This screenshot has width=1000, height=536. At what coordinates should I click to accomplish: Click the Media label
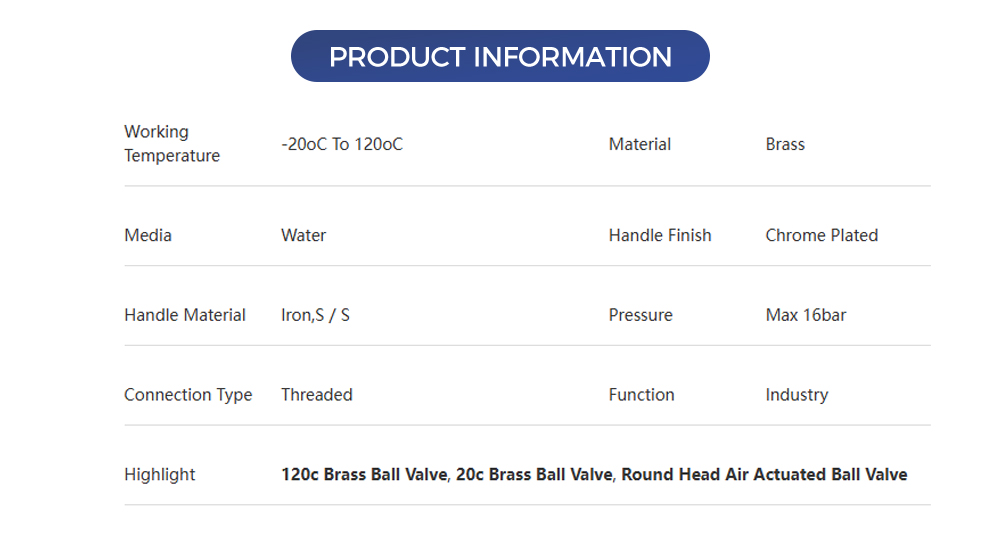pos(148,235)
